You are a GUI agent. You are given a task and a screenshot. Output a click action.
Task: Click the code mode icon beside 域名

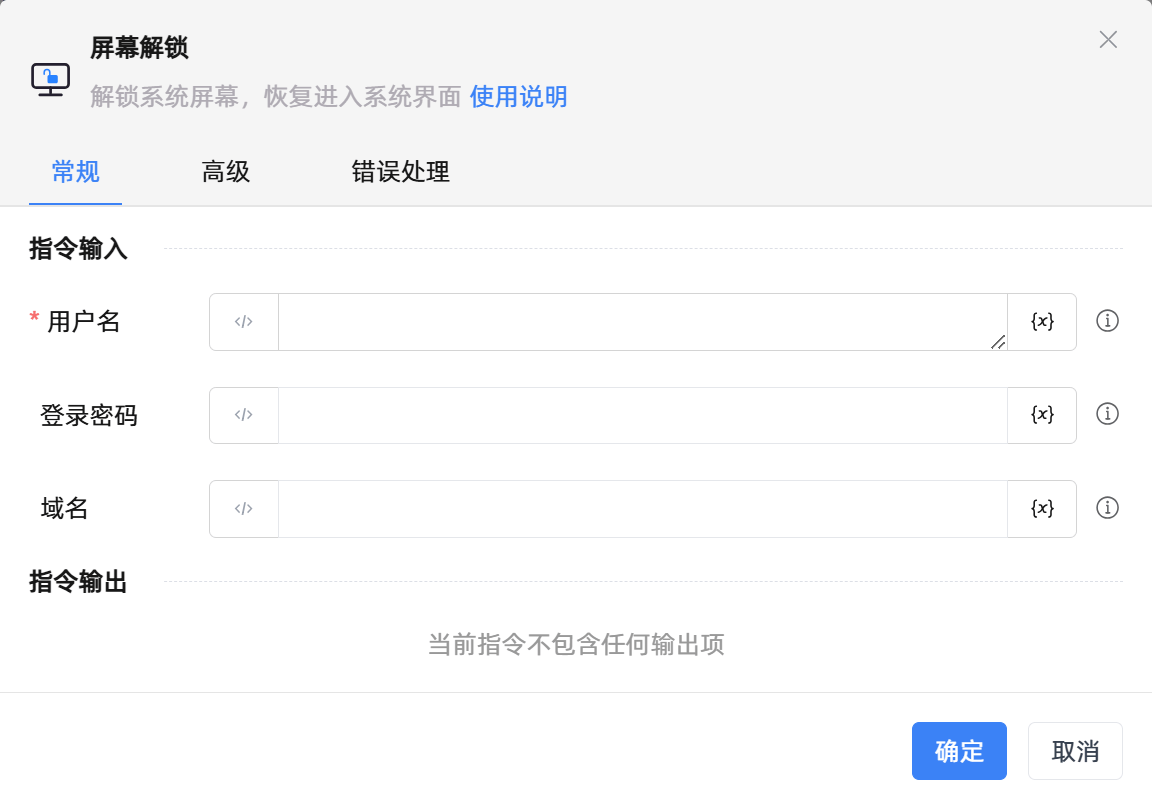pyautogui.click(x=244, y=509)
